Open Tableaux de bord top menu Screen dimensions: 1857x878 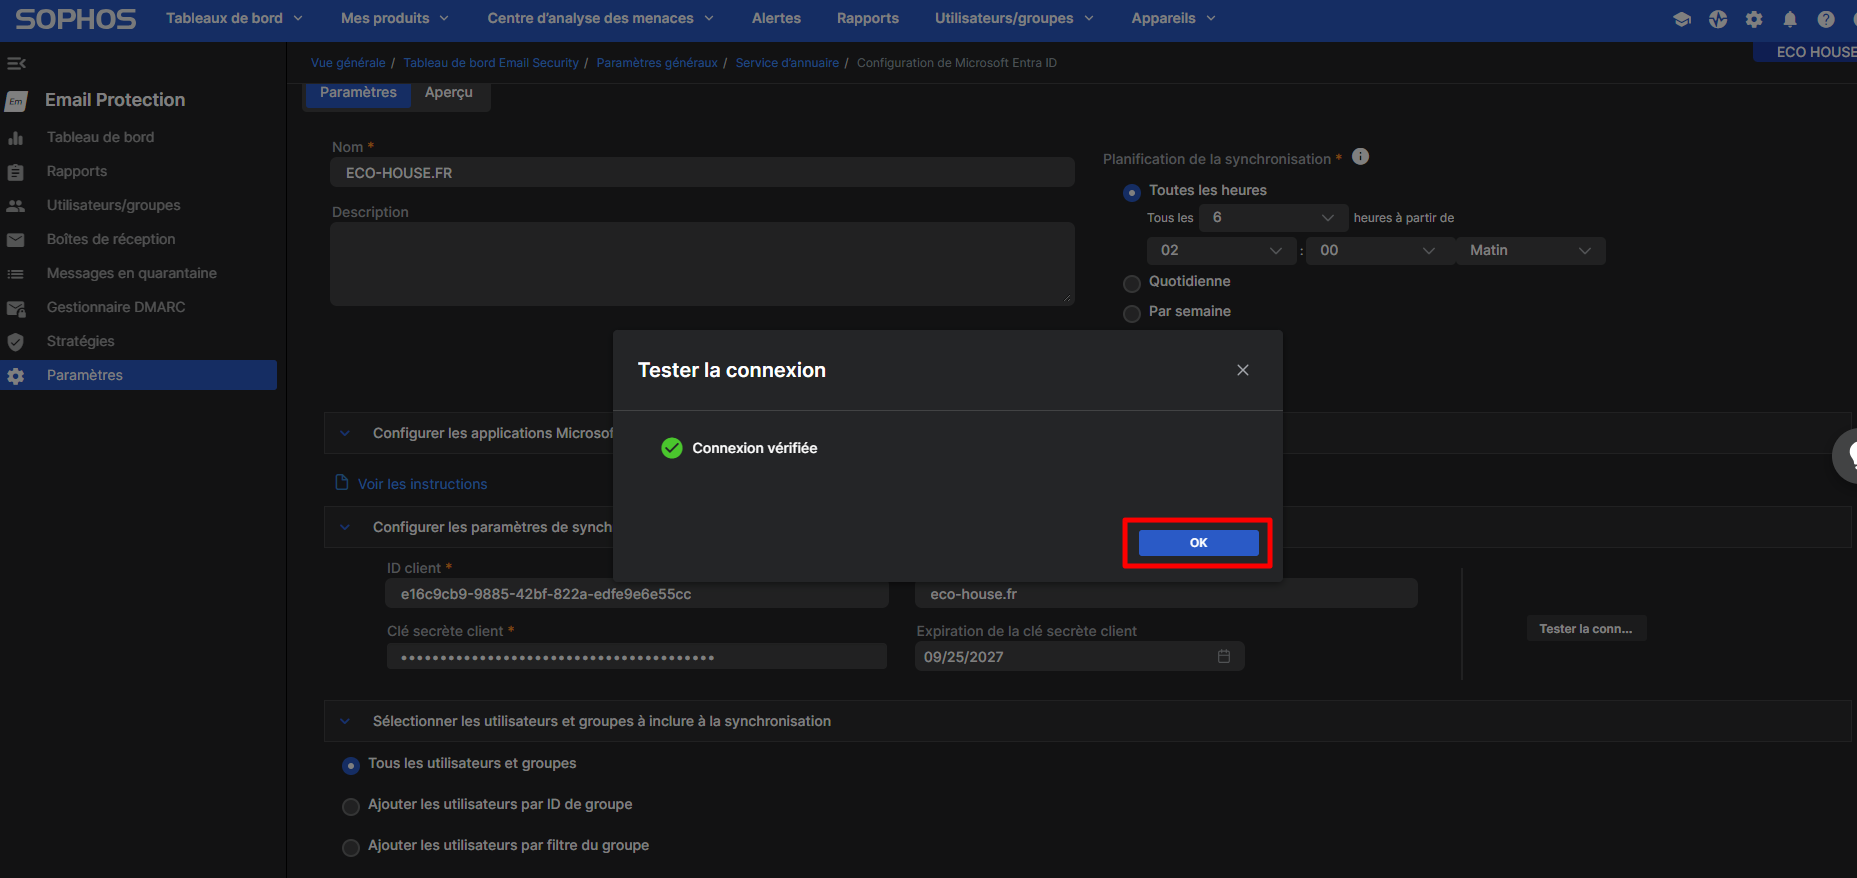[234, 18]
